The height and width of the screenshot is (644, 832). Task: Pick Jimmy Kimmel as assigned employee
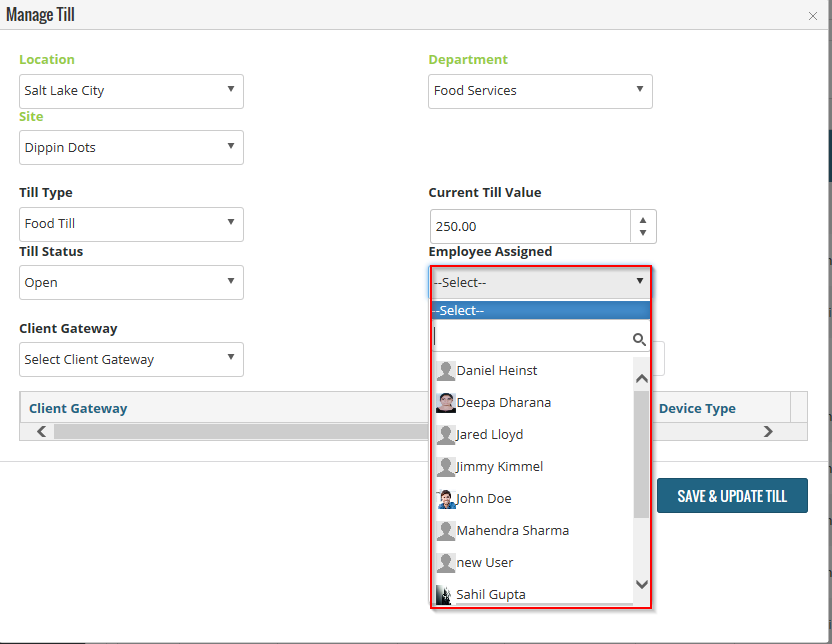[500, 467]
